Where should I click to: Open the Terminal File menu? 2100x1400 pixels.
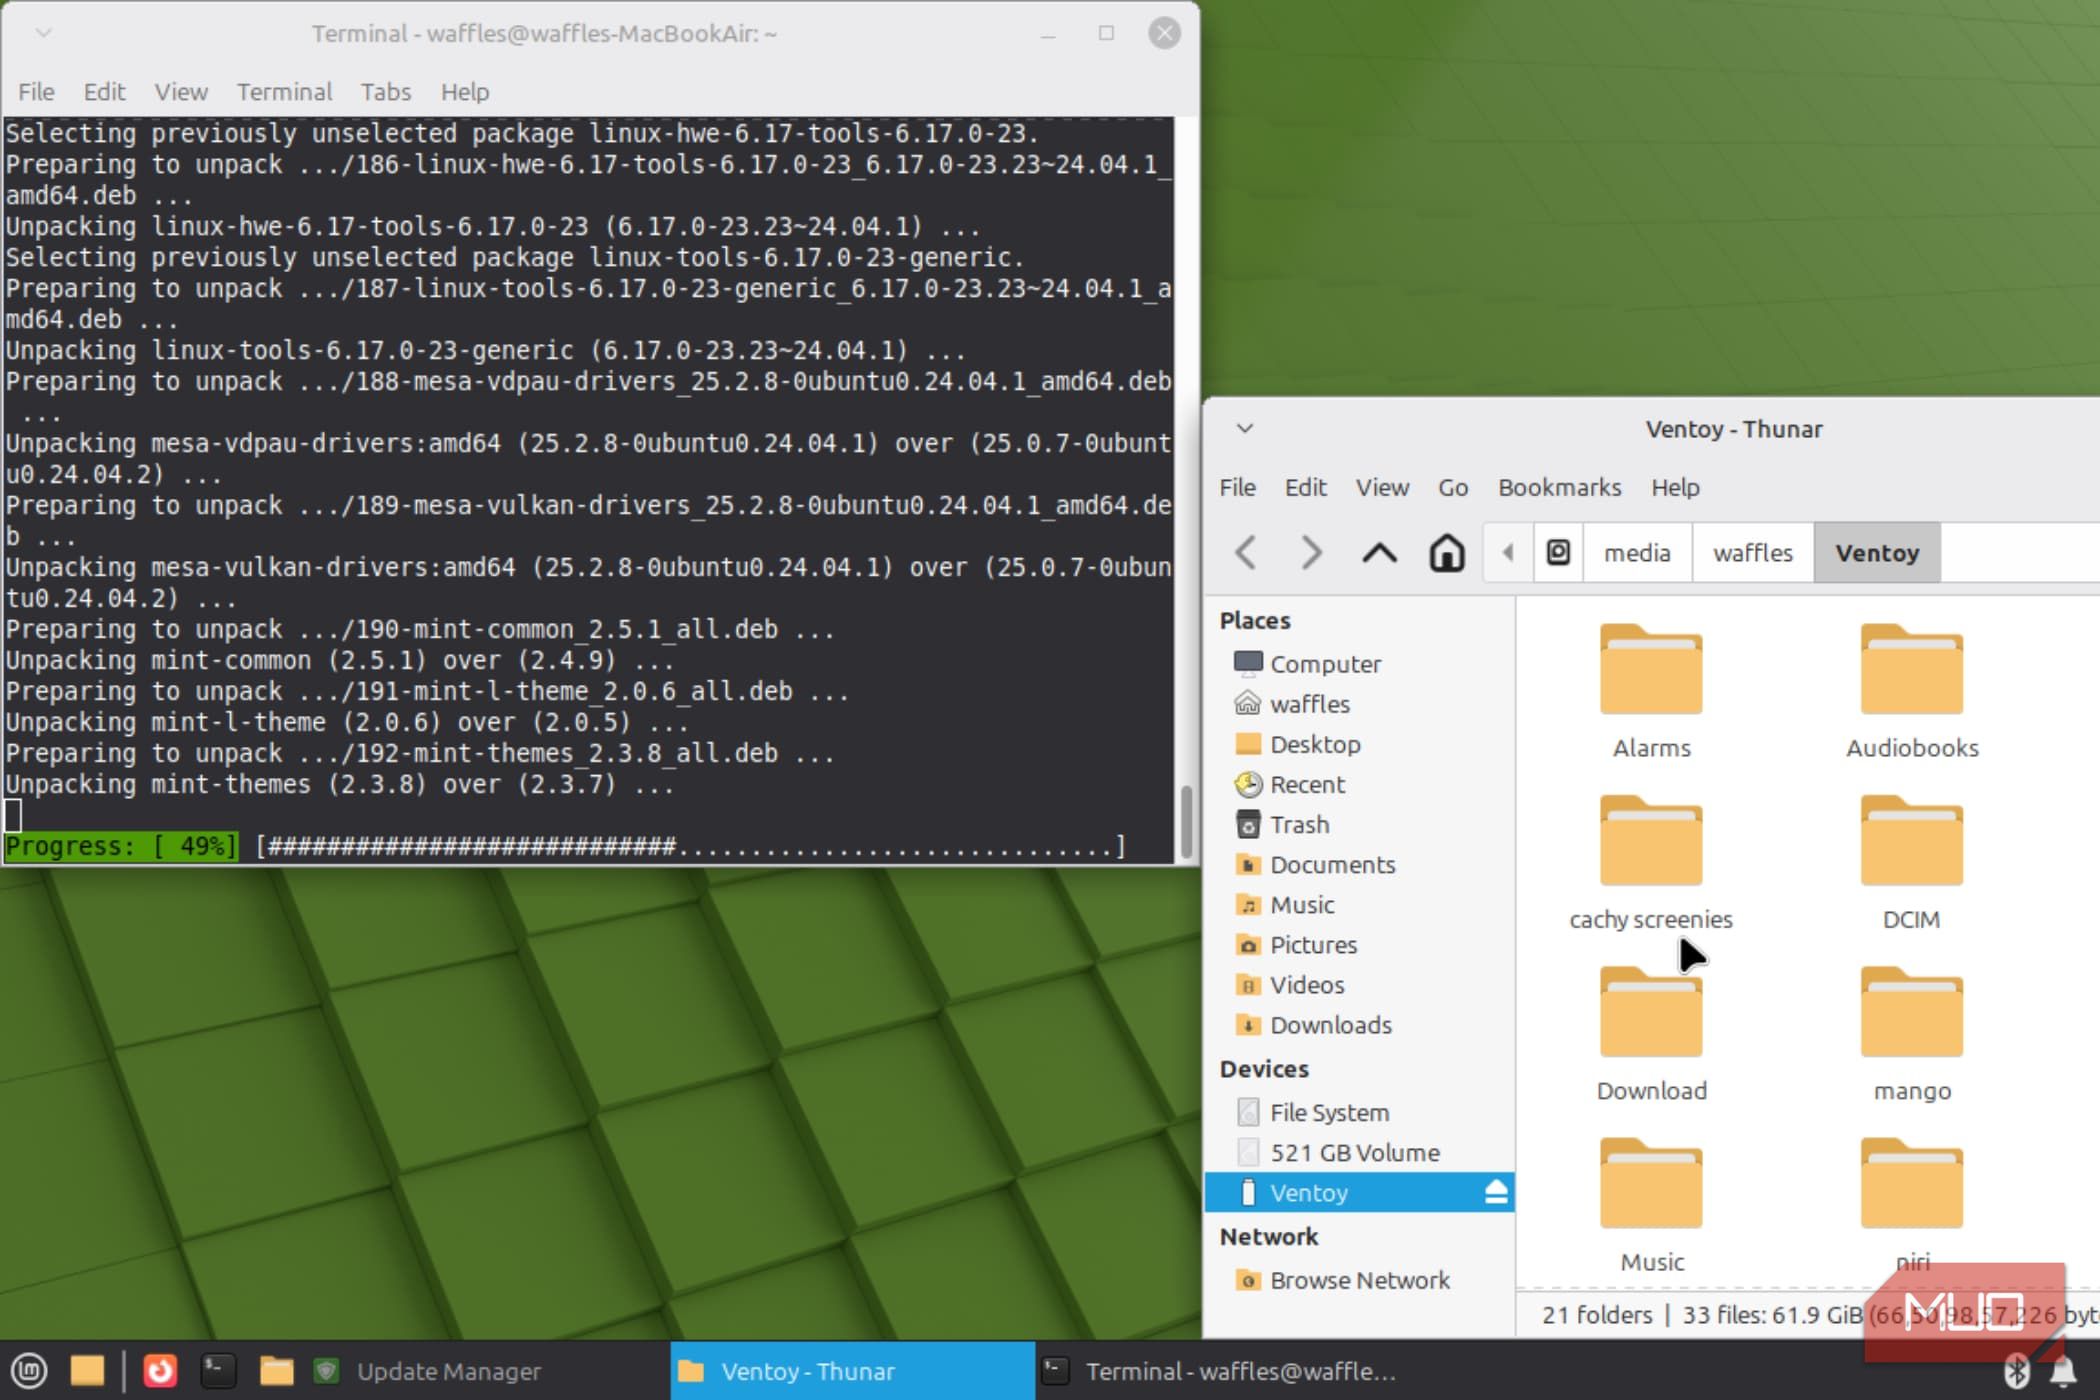point(36,92)
